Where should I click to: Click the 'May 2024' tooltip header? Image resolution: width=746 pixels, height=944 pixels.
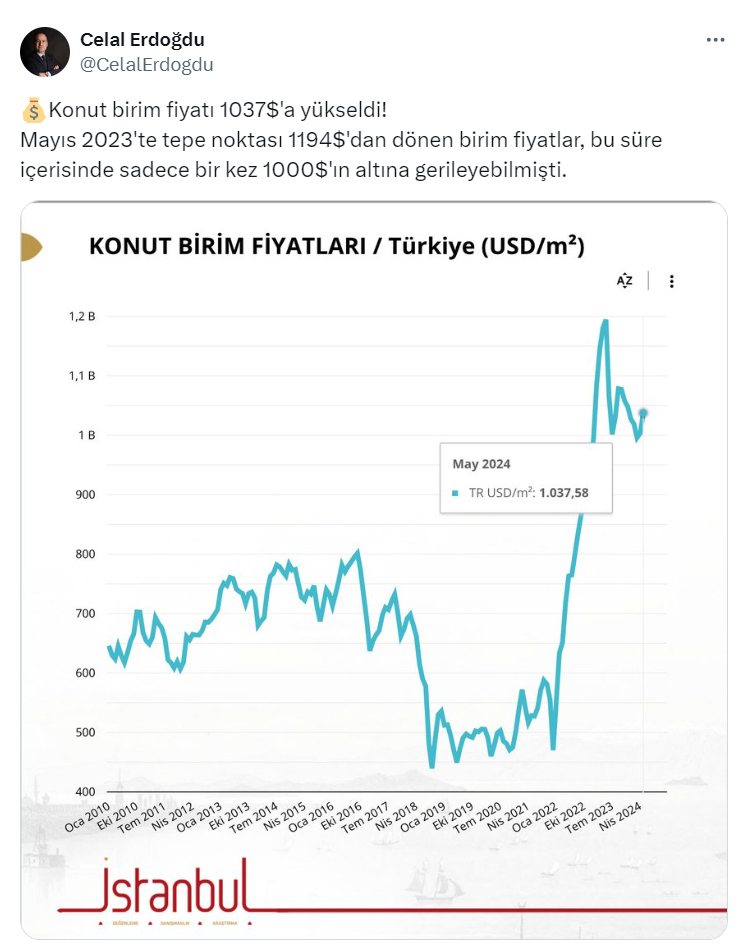(482, 464)
